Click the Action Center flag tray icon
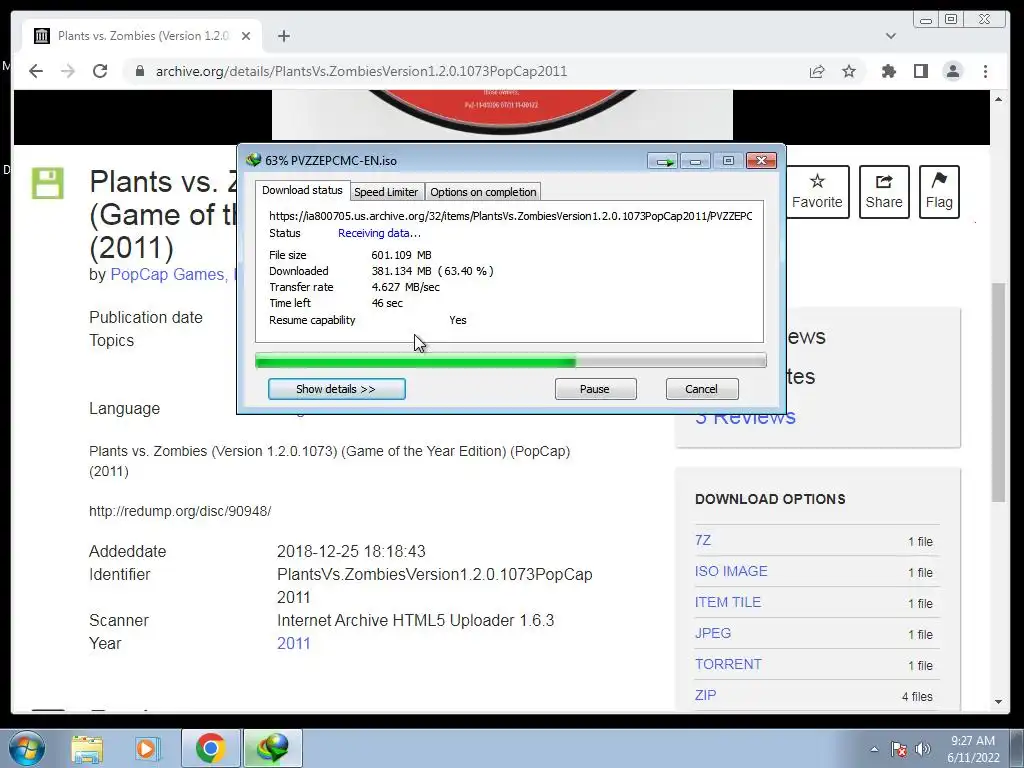The height and width of the screenshot is (768, 1024). pyautogui.click(x=899, y=749)
